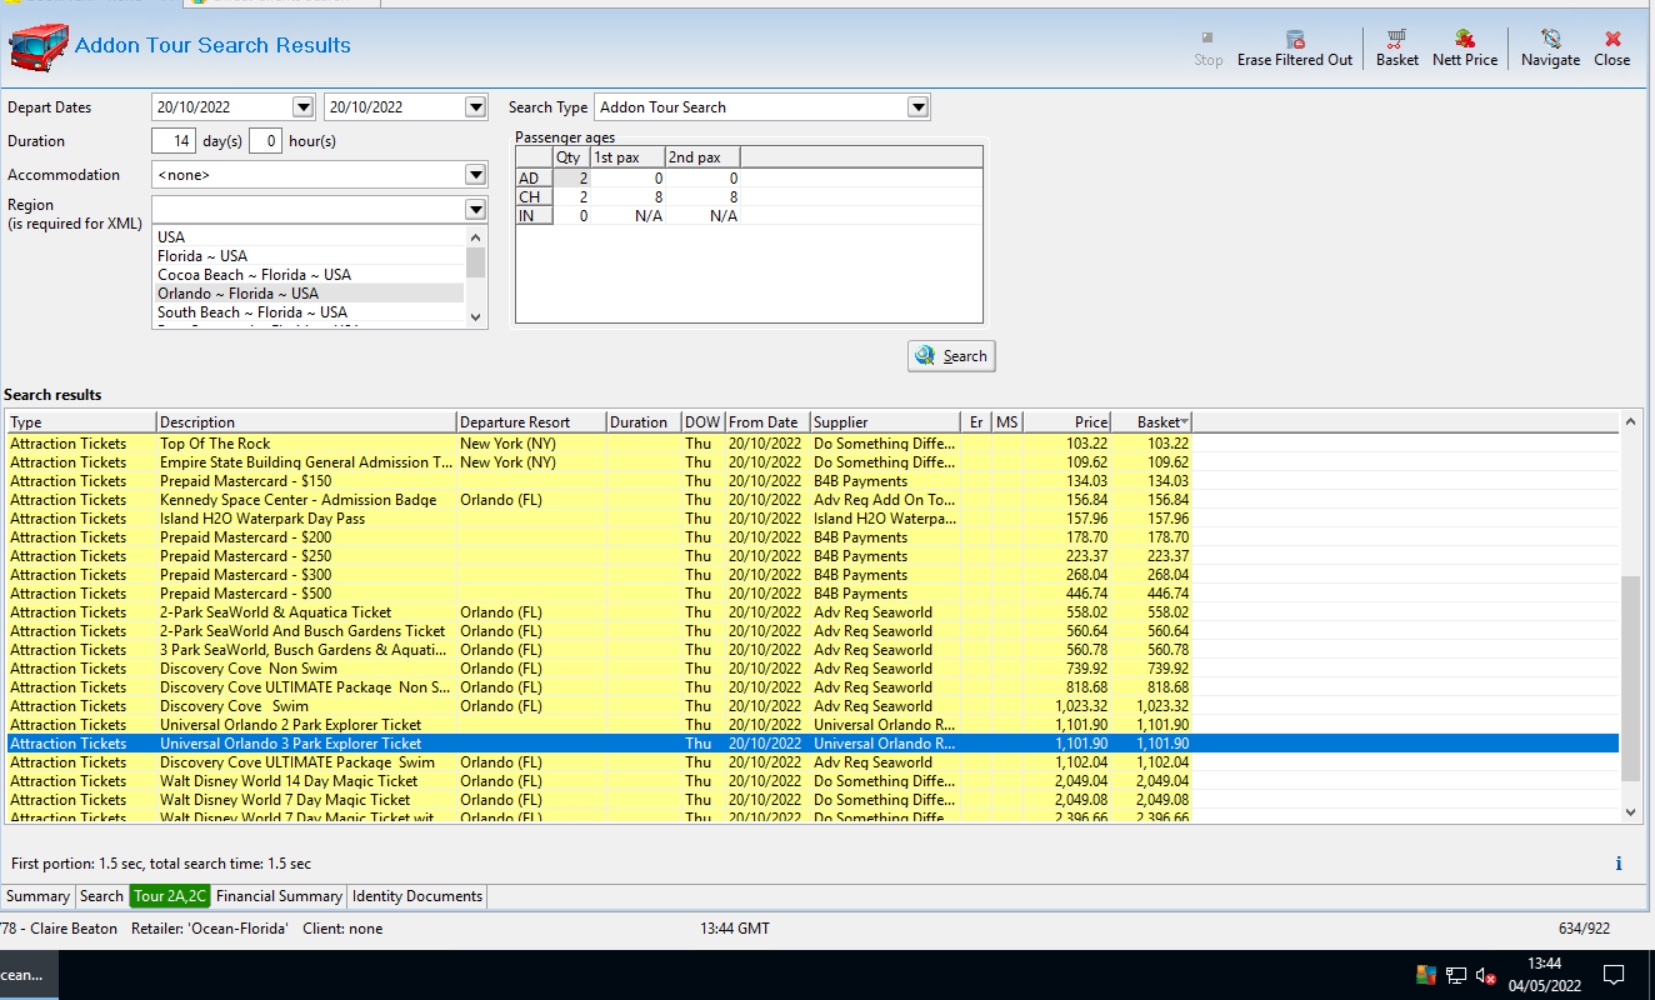Select Cocoa Beach ~ Florida ~ USA region
Viewport: 1655px width, 1000px height.
tap(254, 275)
